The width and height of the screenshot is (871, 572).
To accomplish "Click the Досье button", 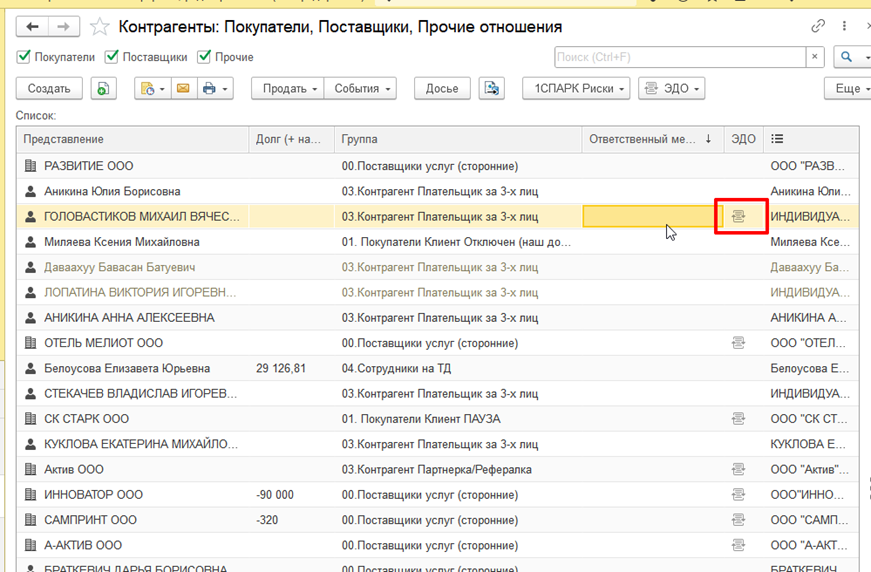I will [x=442, y=88].
